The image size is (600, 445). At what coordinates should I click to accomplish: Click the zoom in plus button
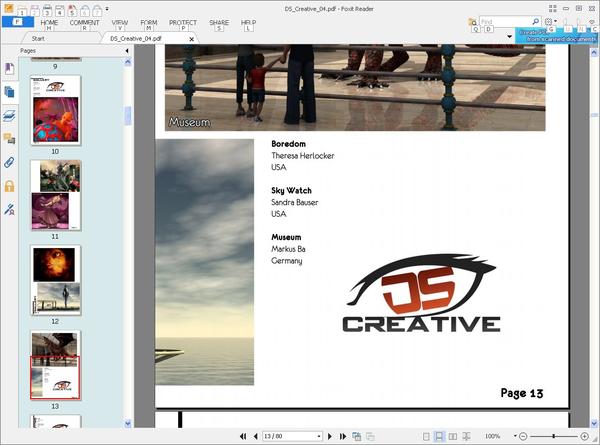click(x=584, y=436)
